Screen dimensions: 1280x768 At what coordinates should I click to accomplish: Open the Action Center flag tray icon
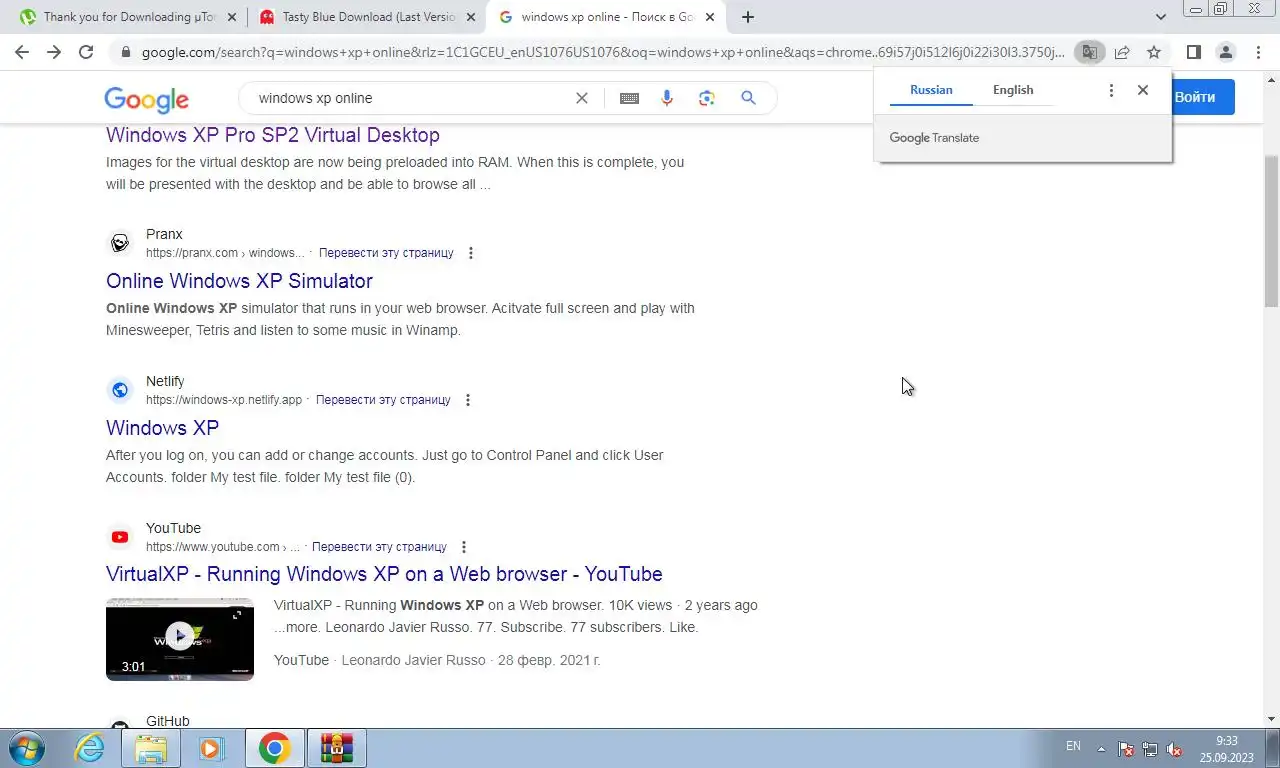(1126, 749)
